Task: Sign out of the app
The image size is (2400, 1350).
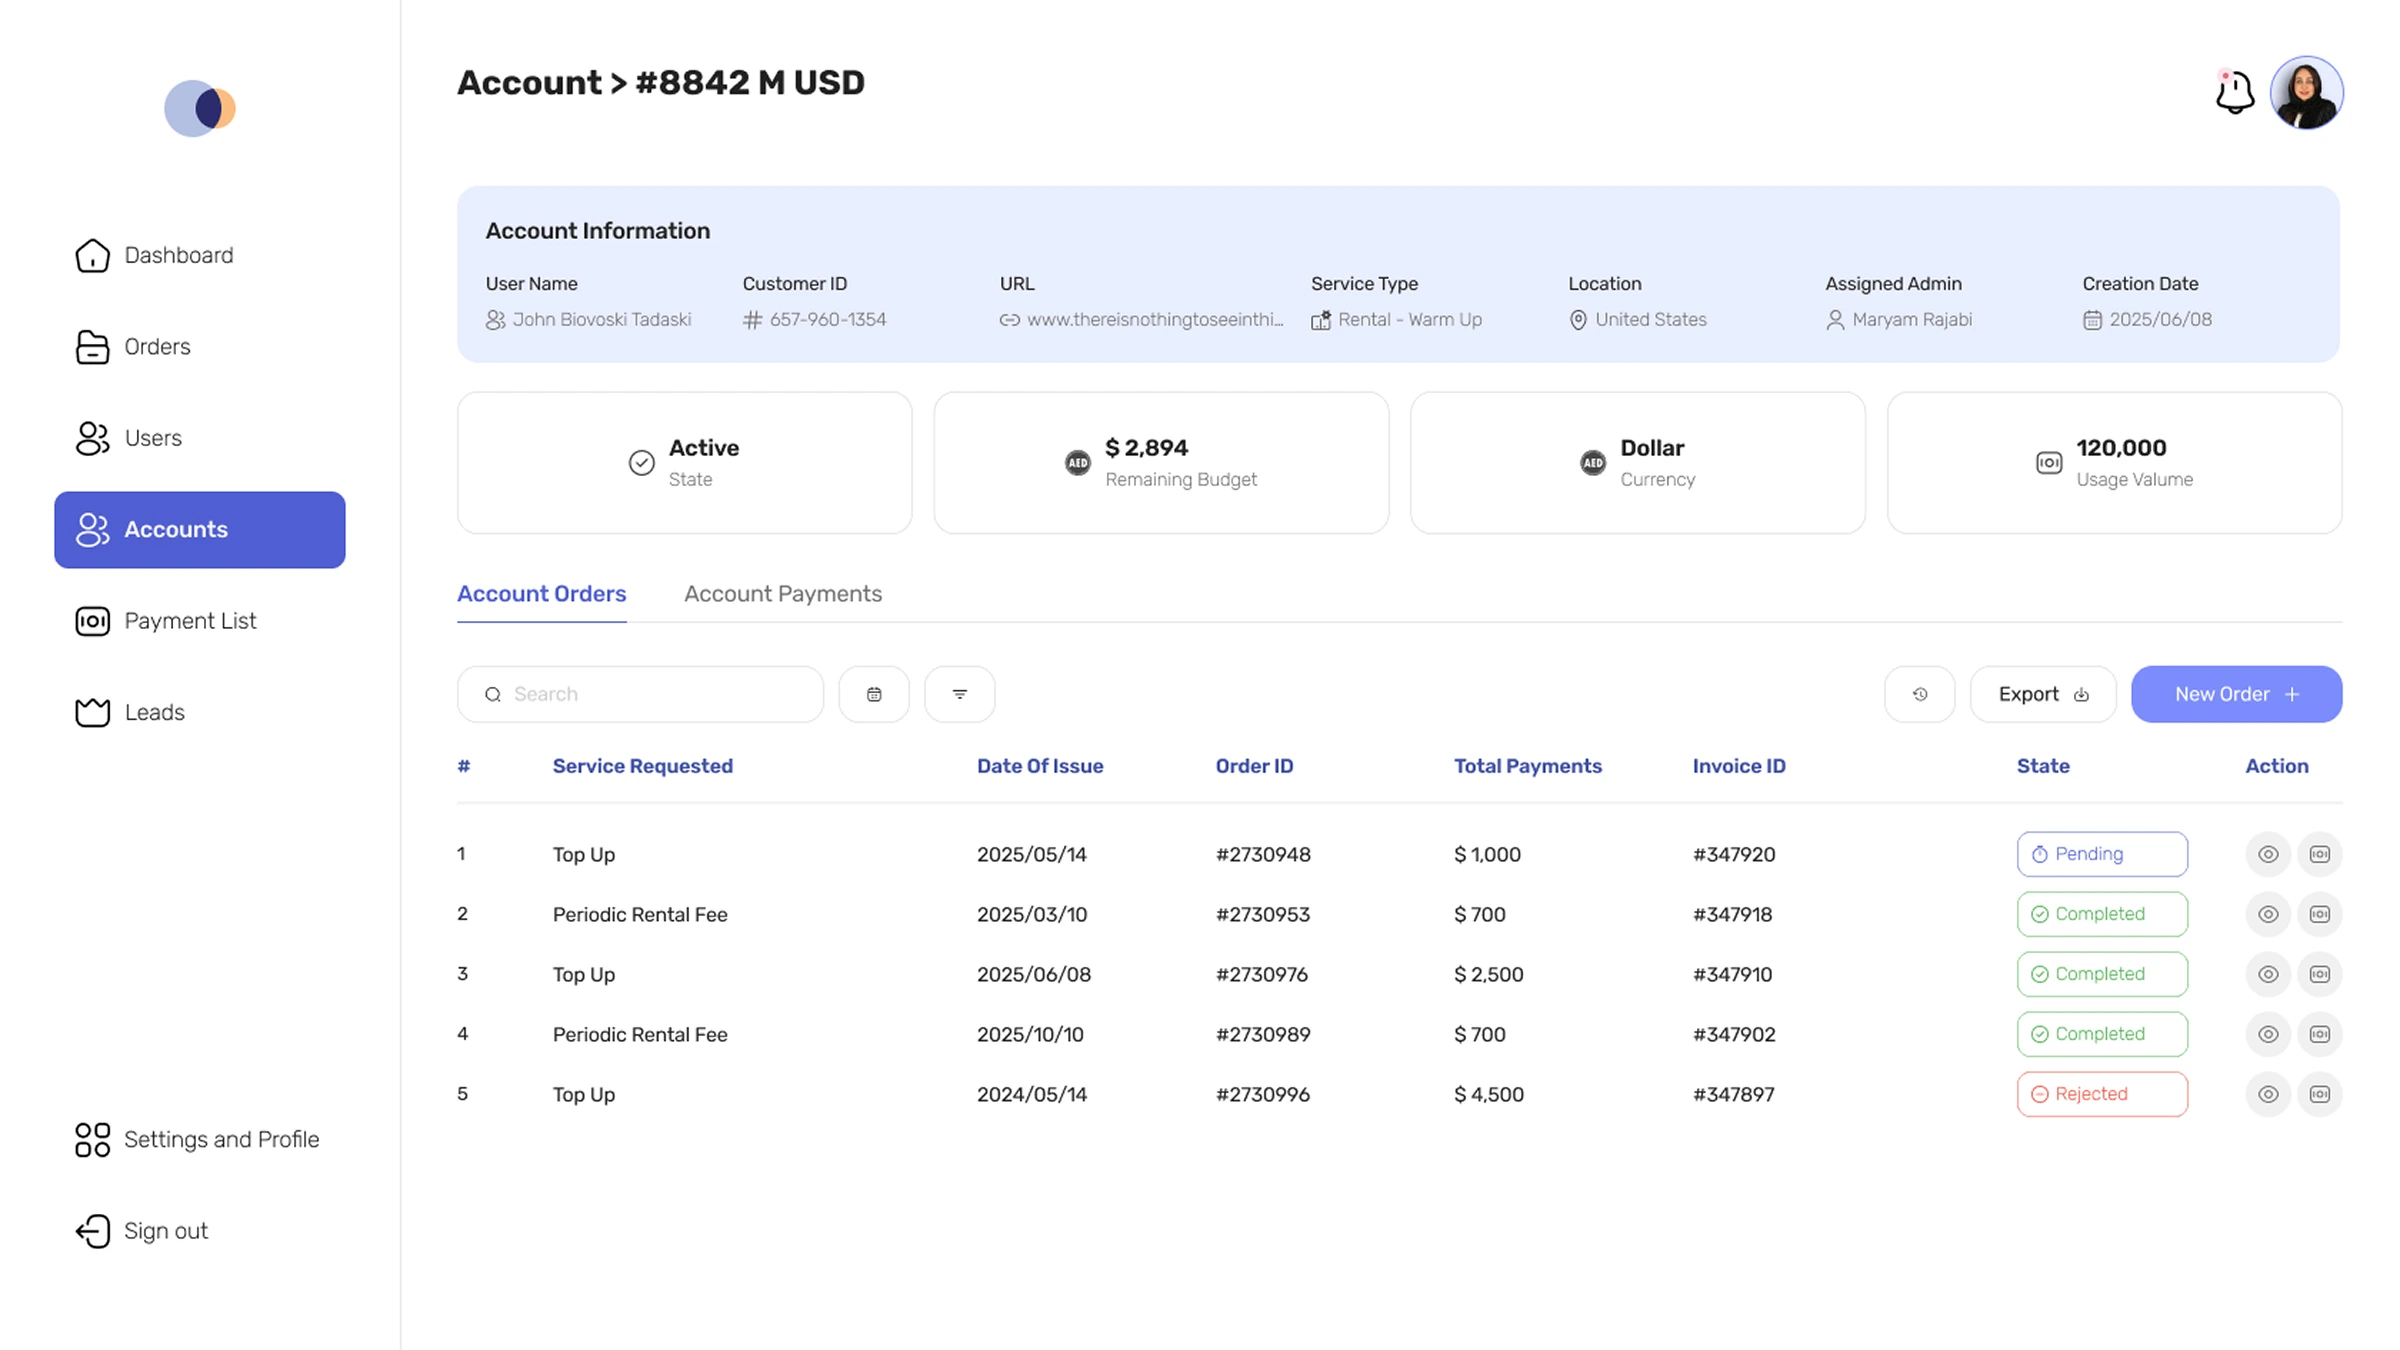Action: [x=142, y=1231]
